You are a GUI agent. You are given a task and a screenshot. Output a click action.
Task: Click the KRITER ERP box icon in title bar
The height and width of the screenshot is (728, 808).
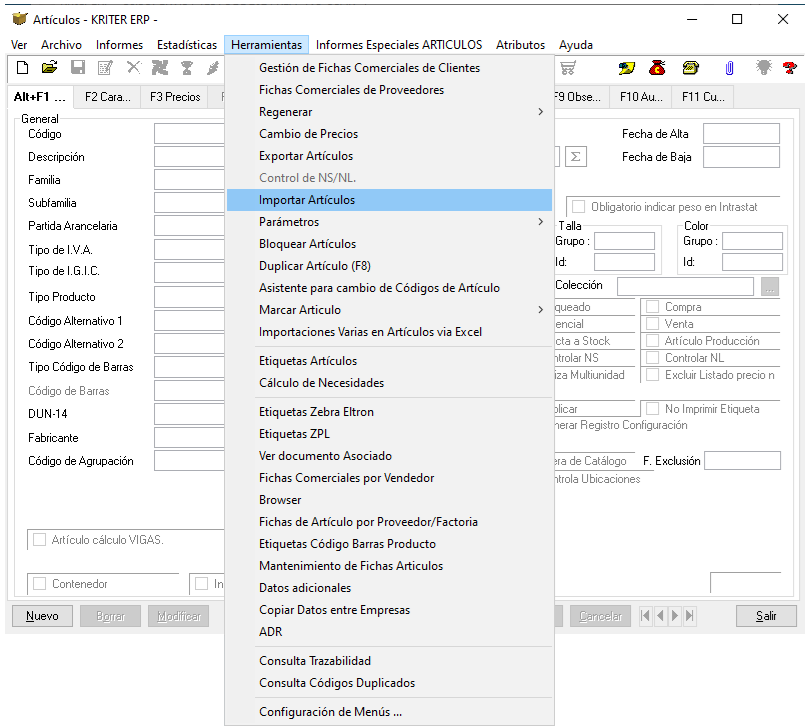click(20, 19)
